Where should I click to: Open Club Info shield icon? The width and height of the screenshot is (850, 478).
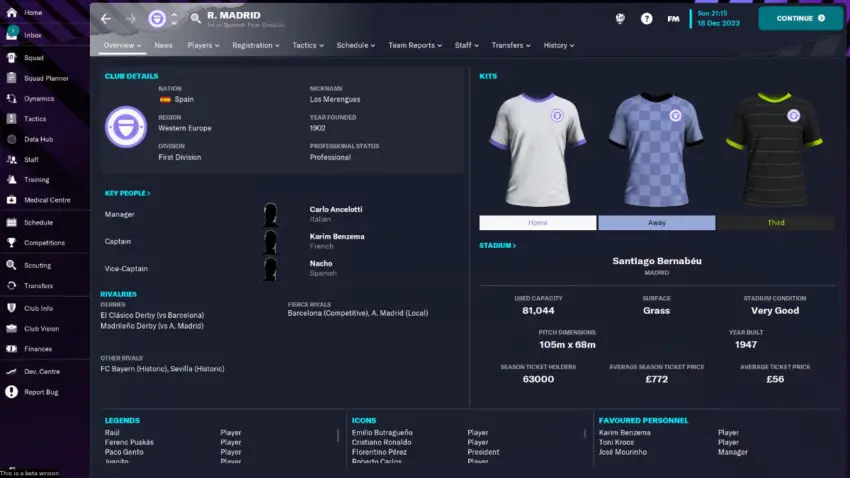(x=11, y=308)
